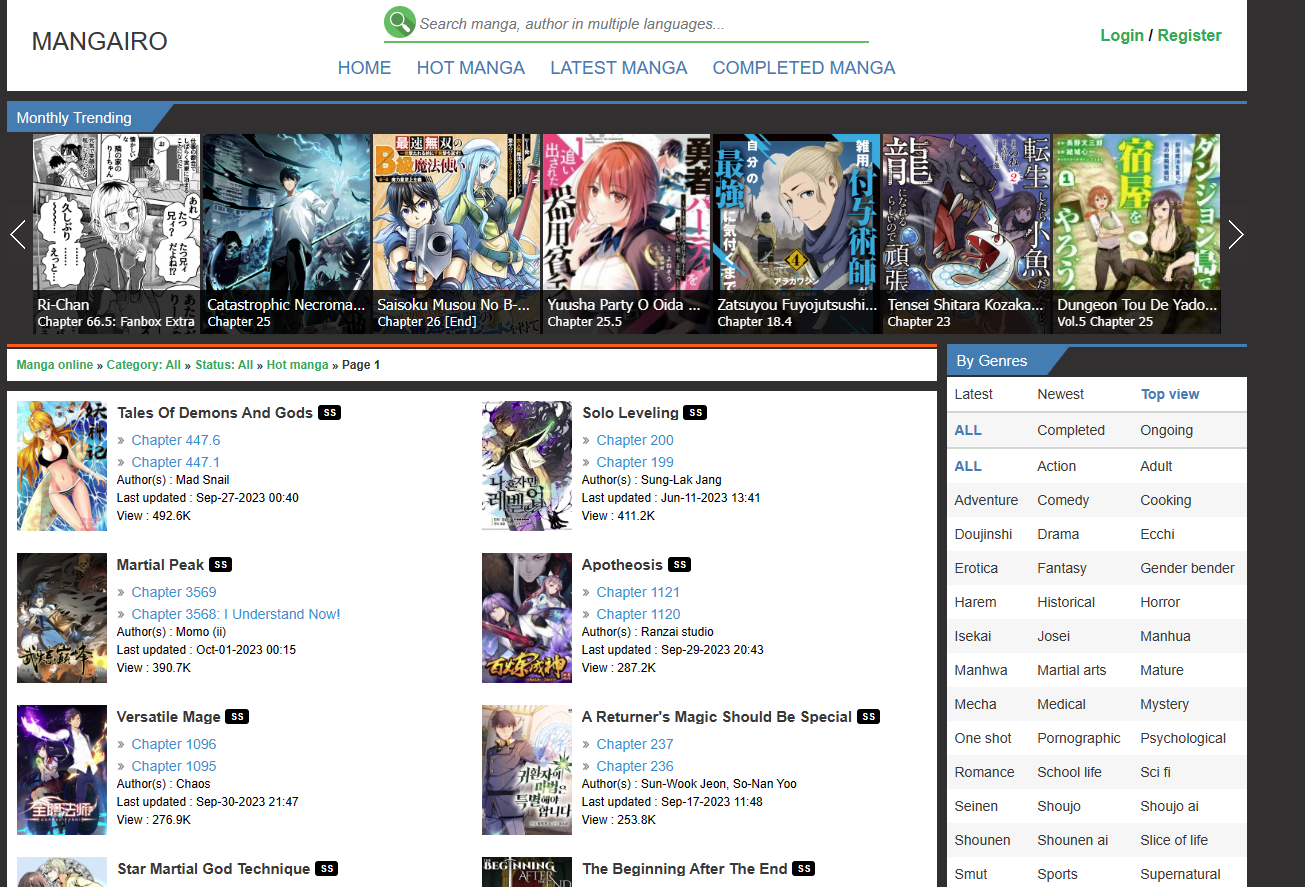Click the Login link

[1122, 35]
